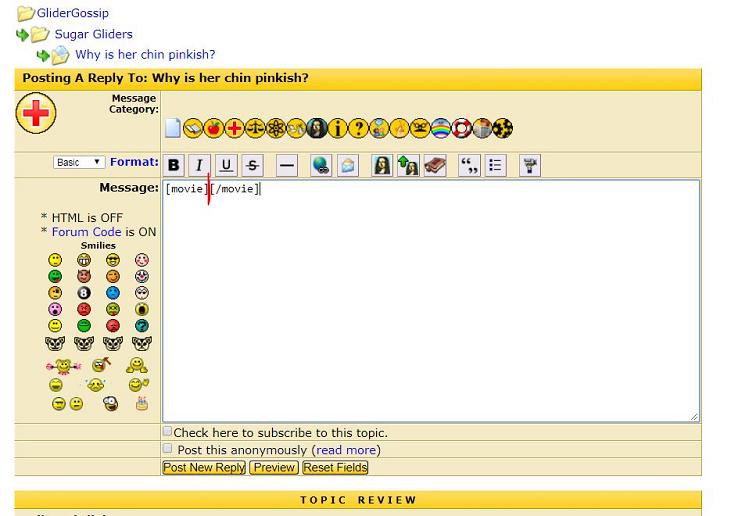This screenshot has width=738, height=516.
Task: Insert the sunglasses cool smiley
Action: pos(113,260)
